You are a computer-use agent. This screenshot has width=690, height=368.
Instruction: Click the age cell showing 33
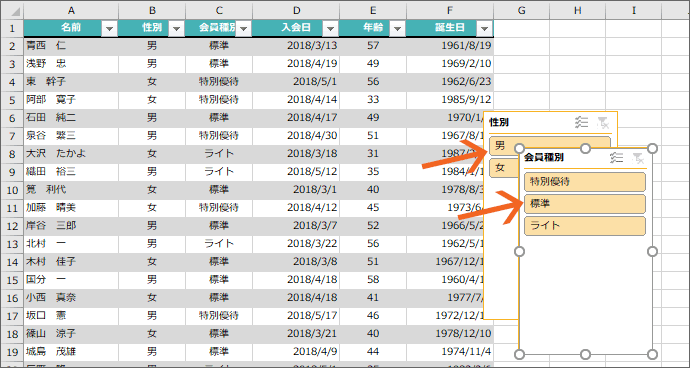[373, 100]
